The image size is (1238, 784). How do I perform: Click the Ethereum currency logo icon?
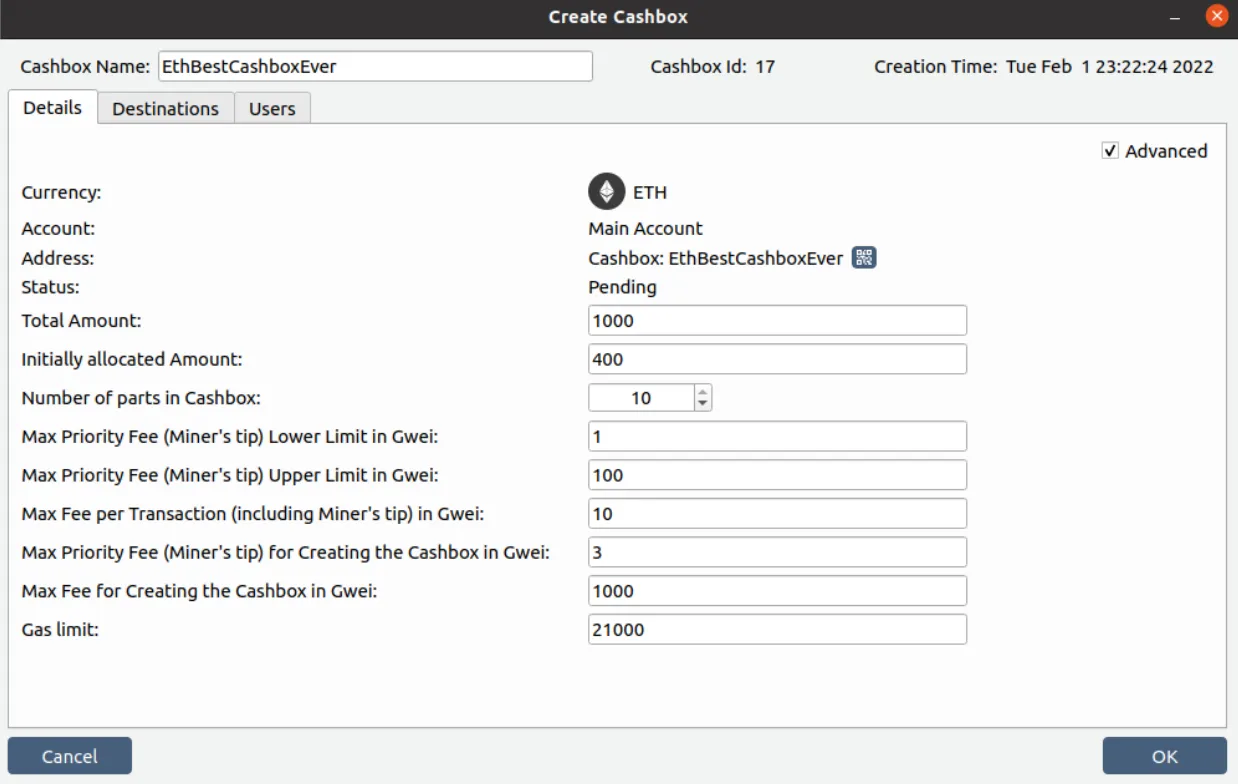606,192
